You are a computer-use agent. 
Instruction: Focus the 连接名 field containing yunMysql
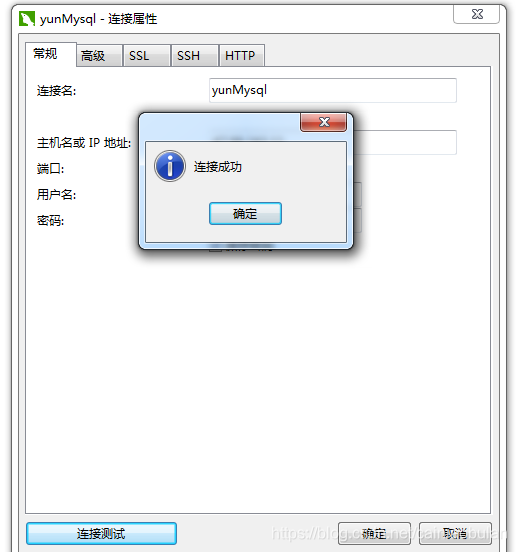(333, 90)
